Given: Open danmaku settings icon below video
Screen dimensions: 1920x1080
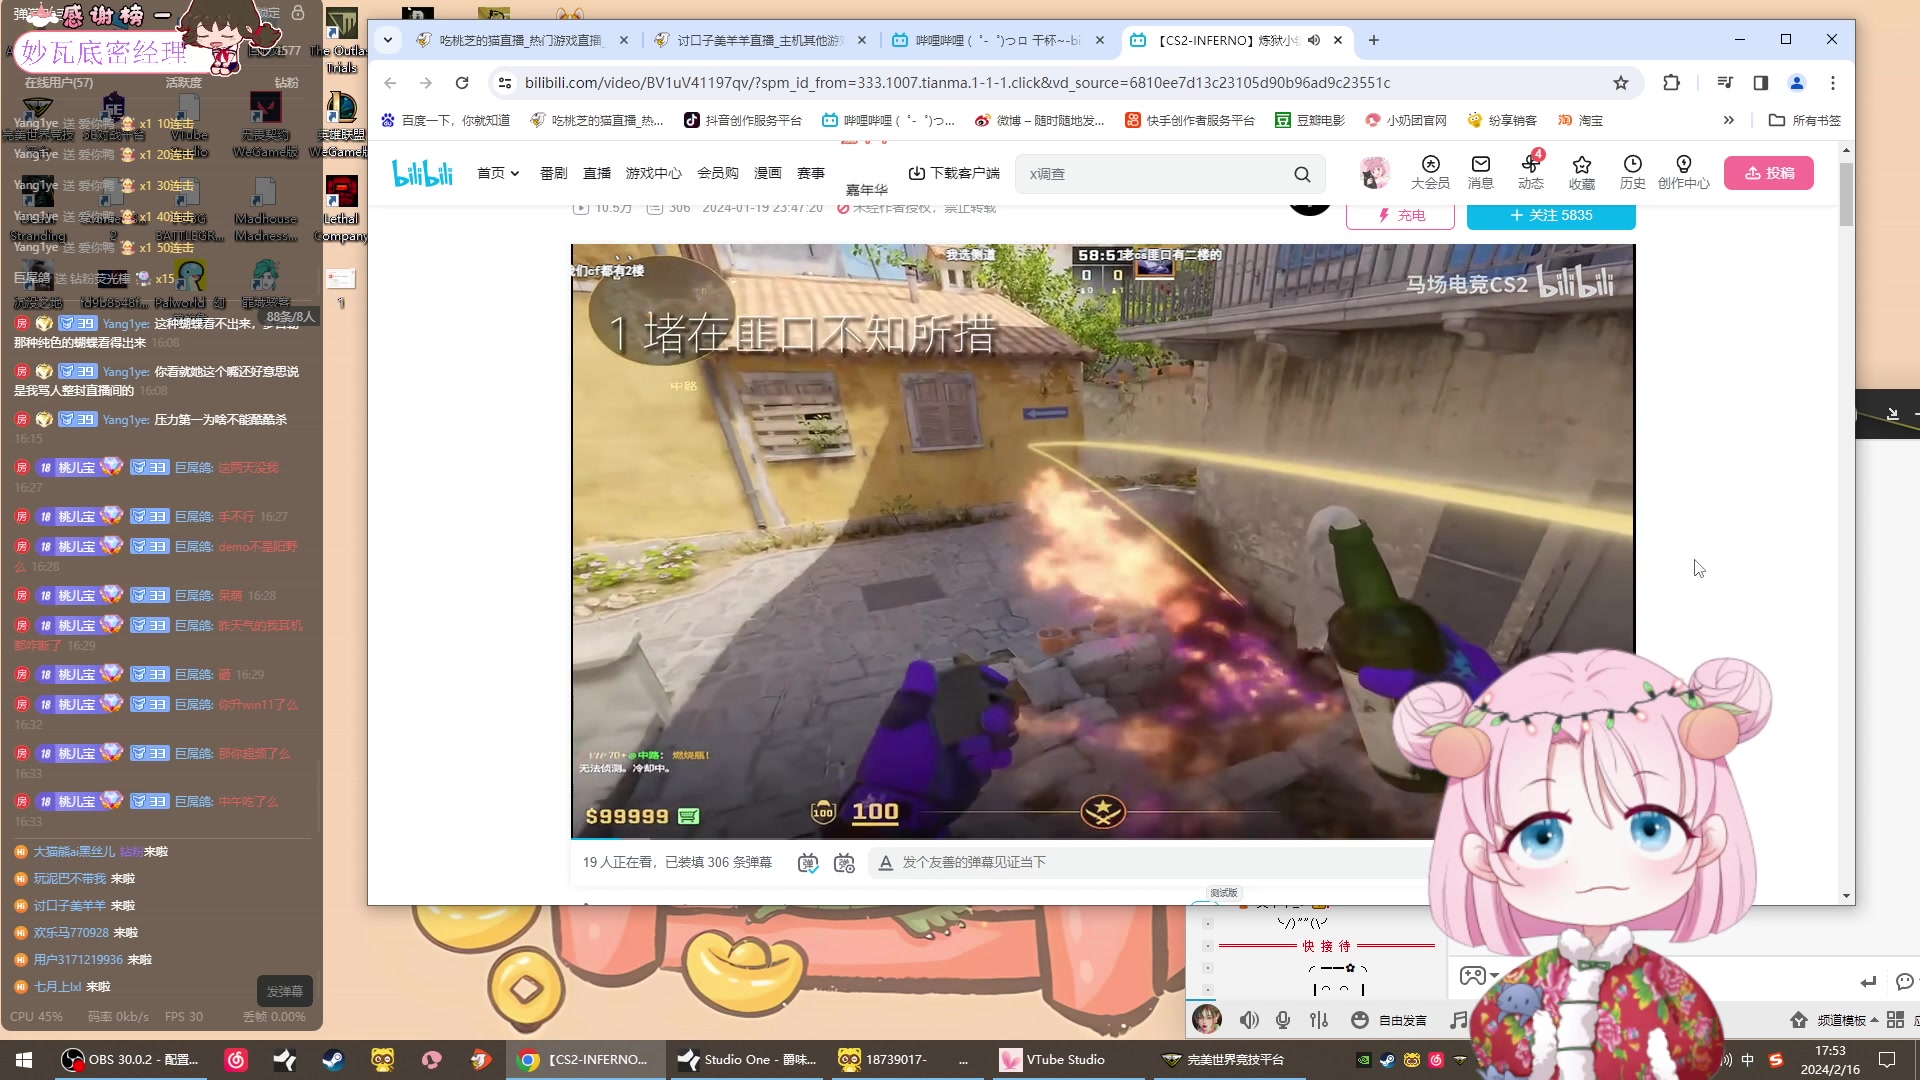Looking at the screenshot, I should coord(845,863).
